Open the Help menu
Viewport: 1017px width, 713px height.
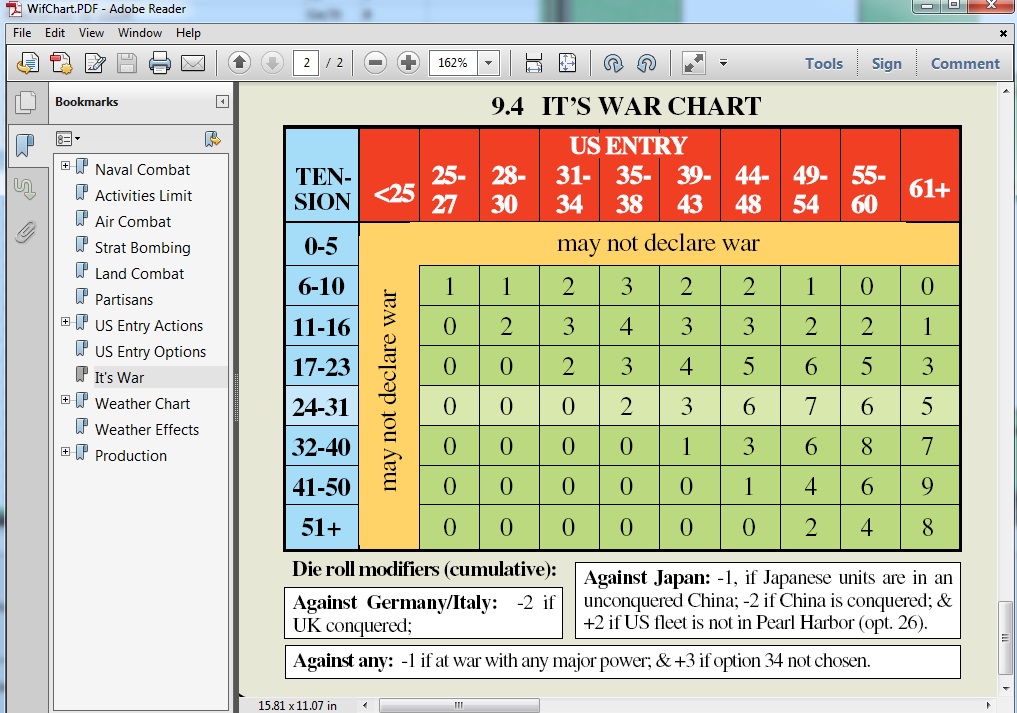188,32
